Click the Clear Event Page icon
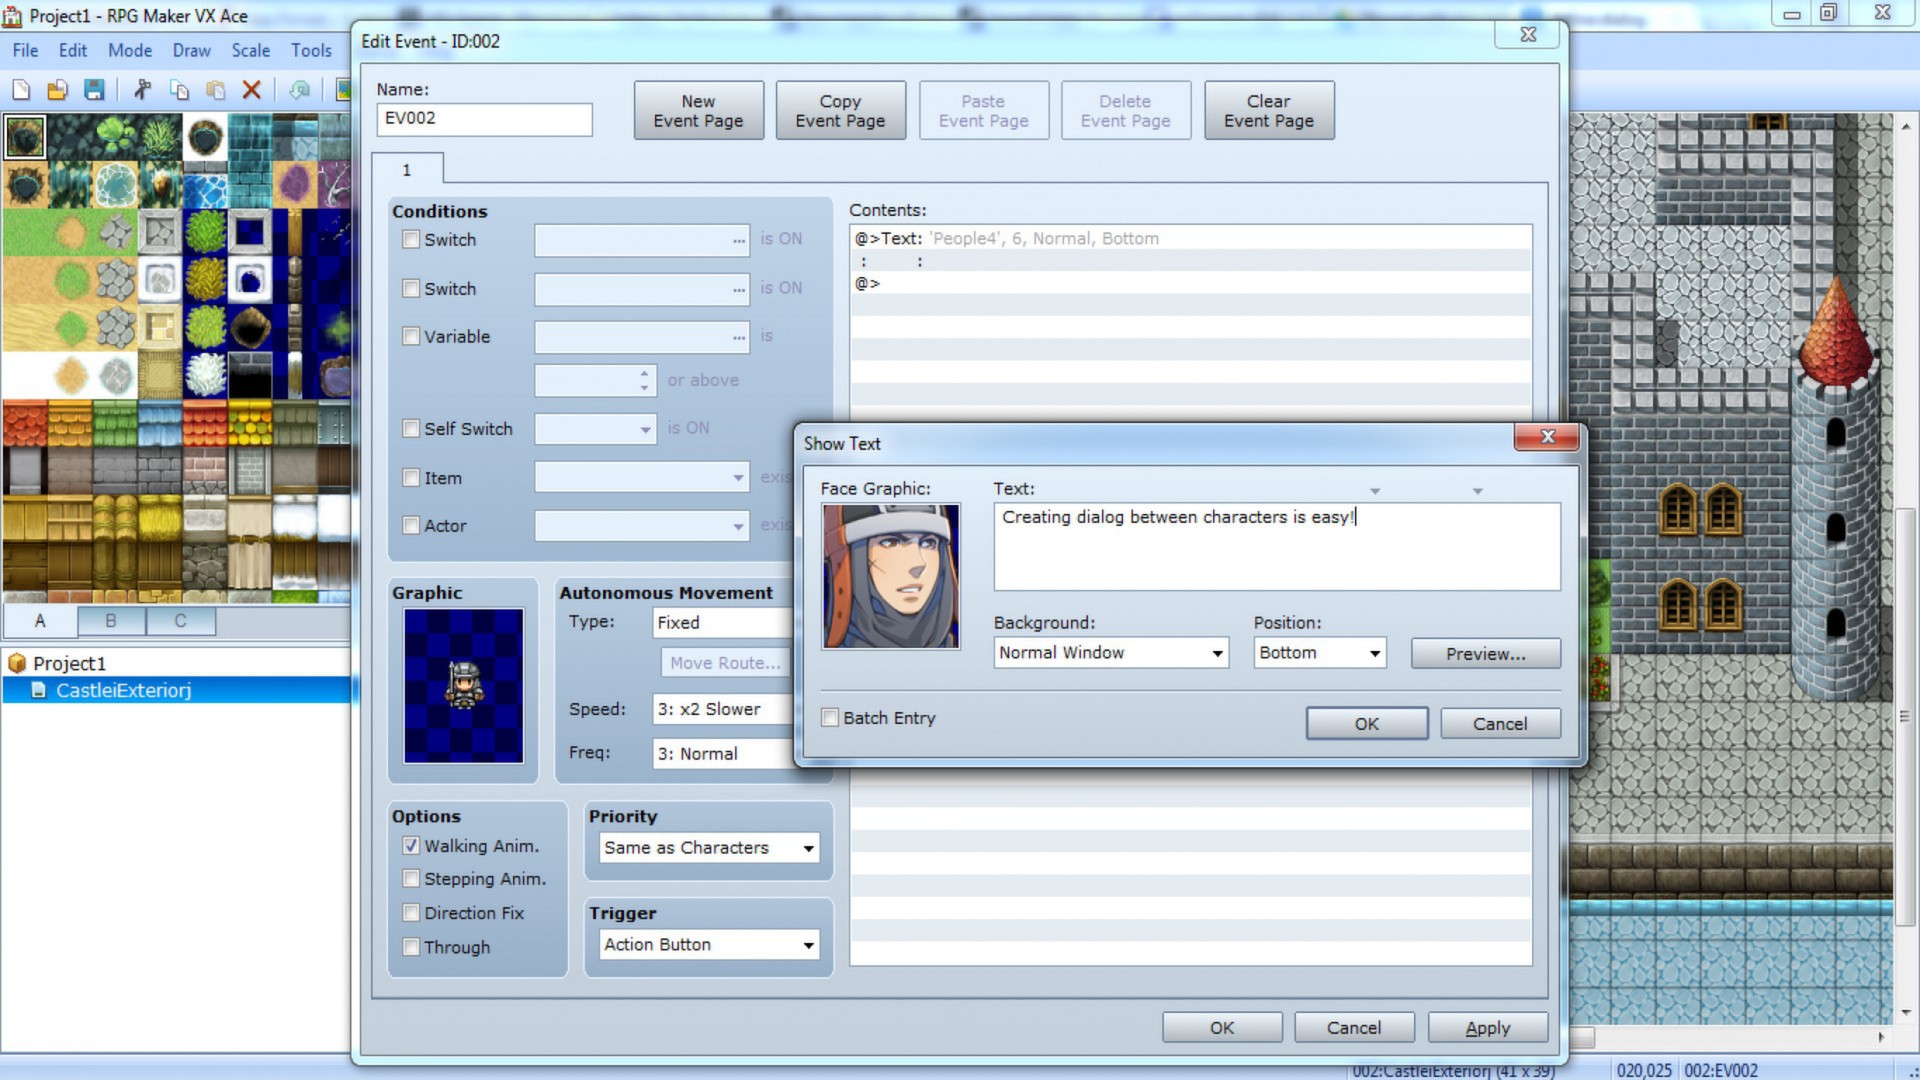Viewport: 1920px width, 1080px height. point(1267,111)
